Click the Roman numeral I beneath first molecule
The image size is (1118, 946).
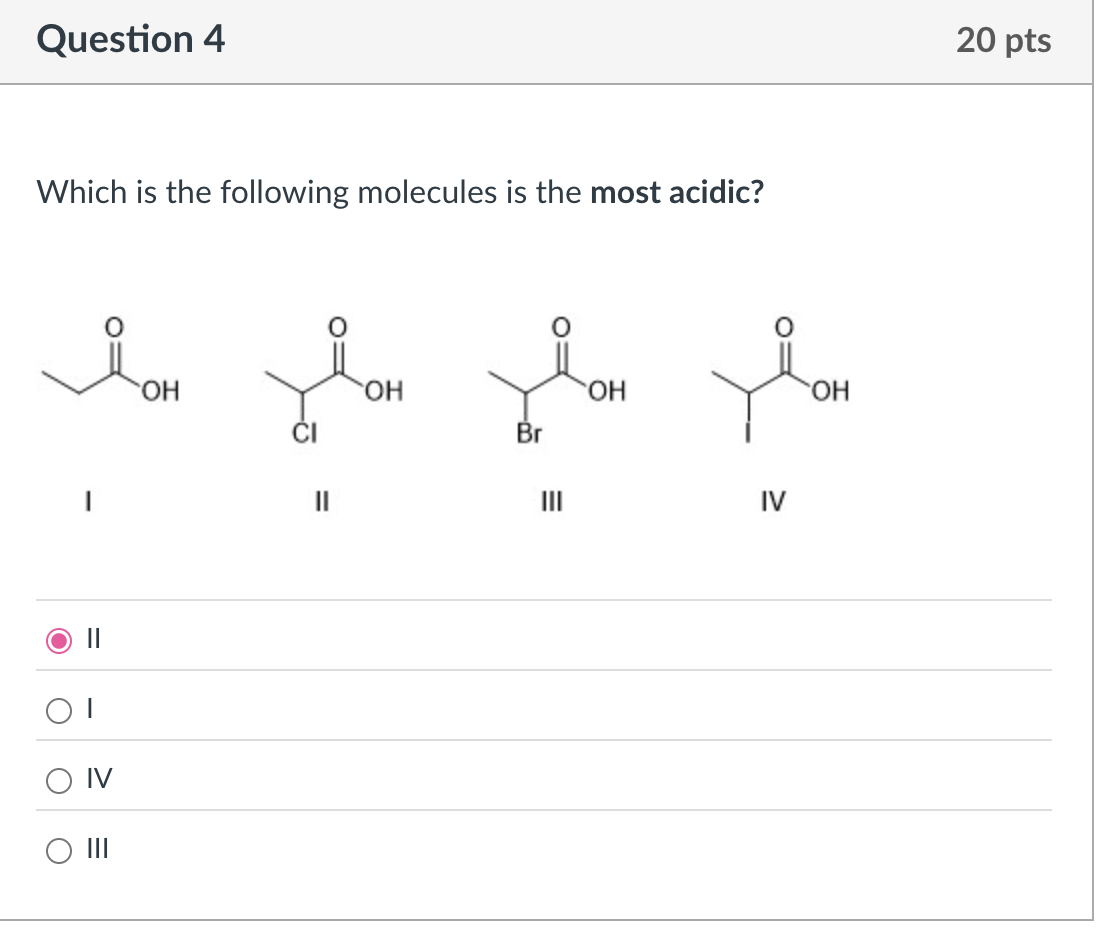pyautogui.click(x=88, y=503)
